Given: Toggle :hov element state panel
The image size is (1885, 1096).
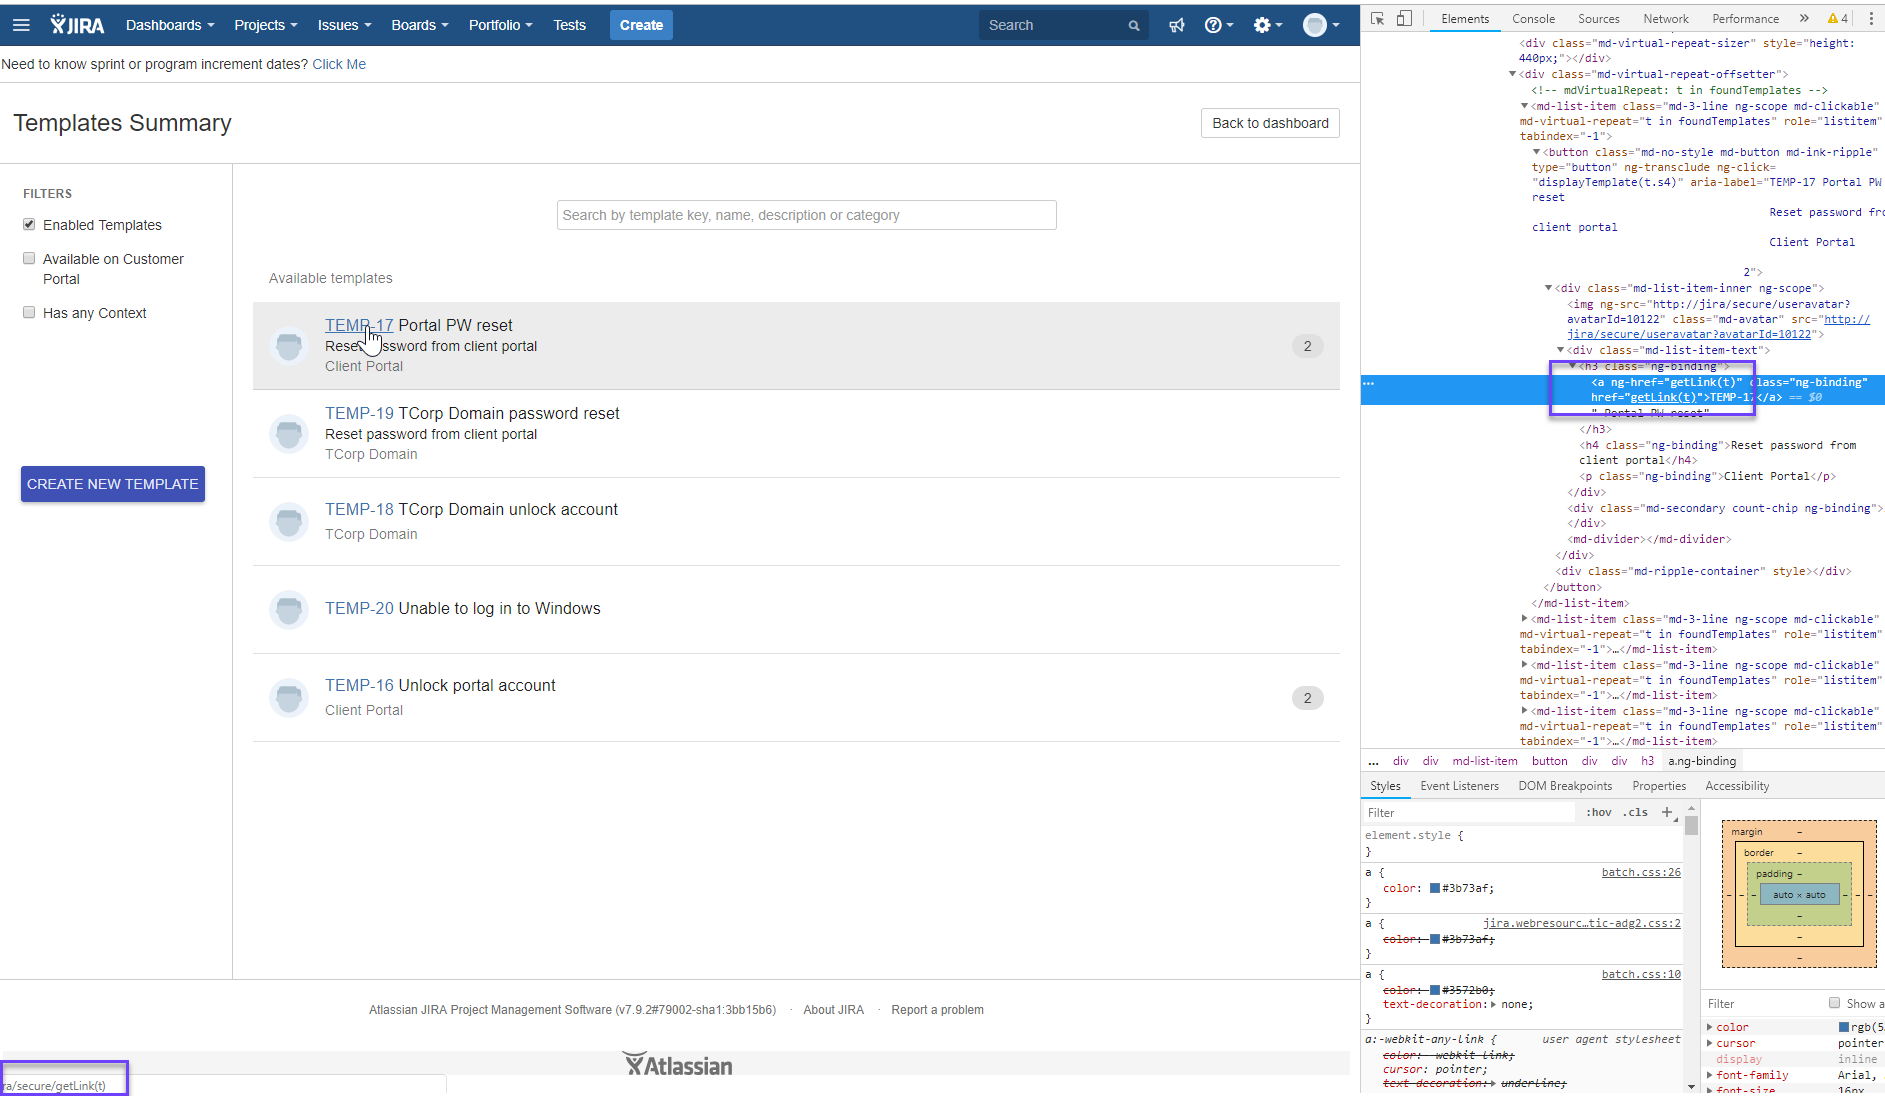Looking at the screenshot, I should (x=1599, y=812).
